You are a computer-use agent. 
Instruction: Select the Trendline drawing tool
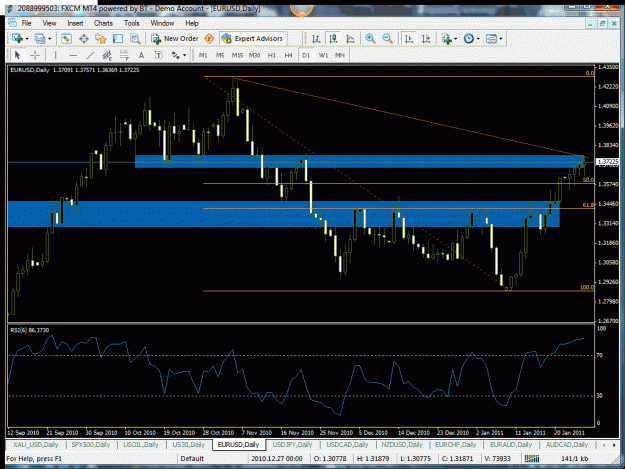(90, 55)
